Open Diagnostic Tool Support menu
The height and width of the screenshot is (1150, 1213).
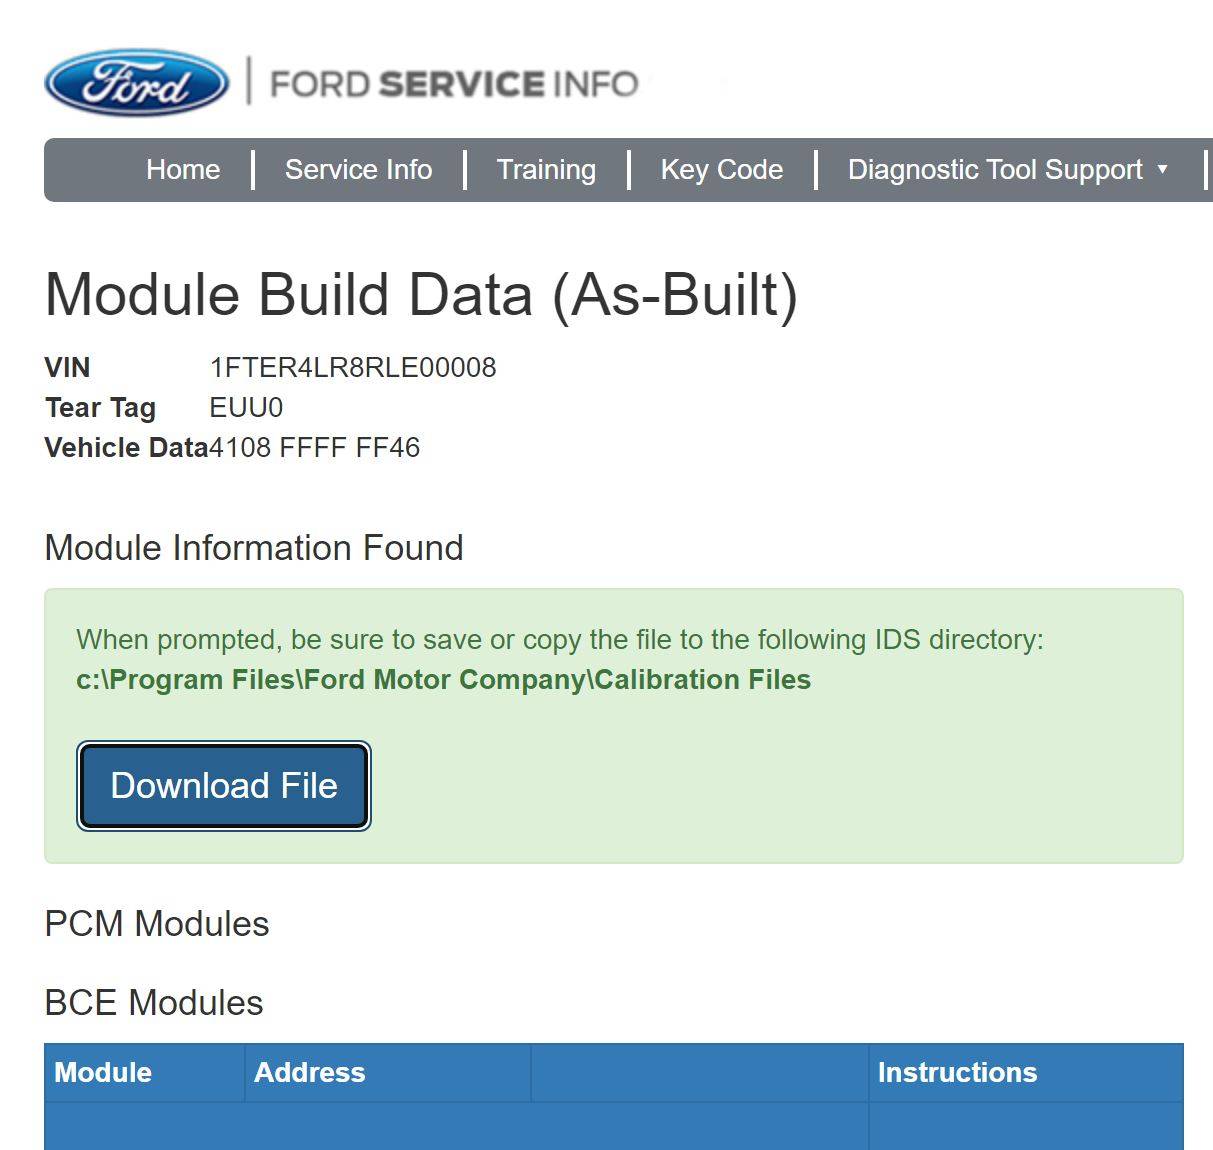coord(995,170)
